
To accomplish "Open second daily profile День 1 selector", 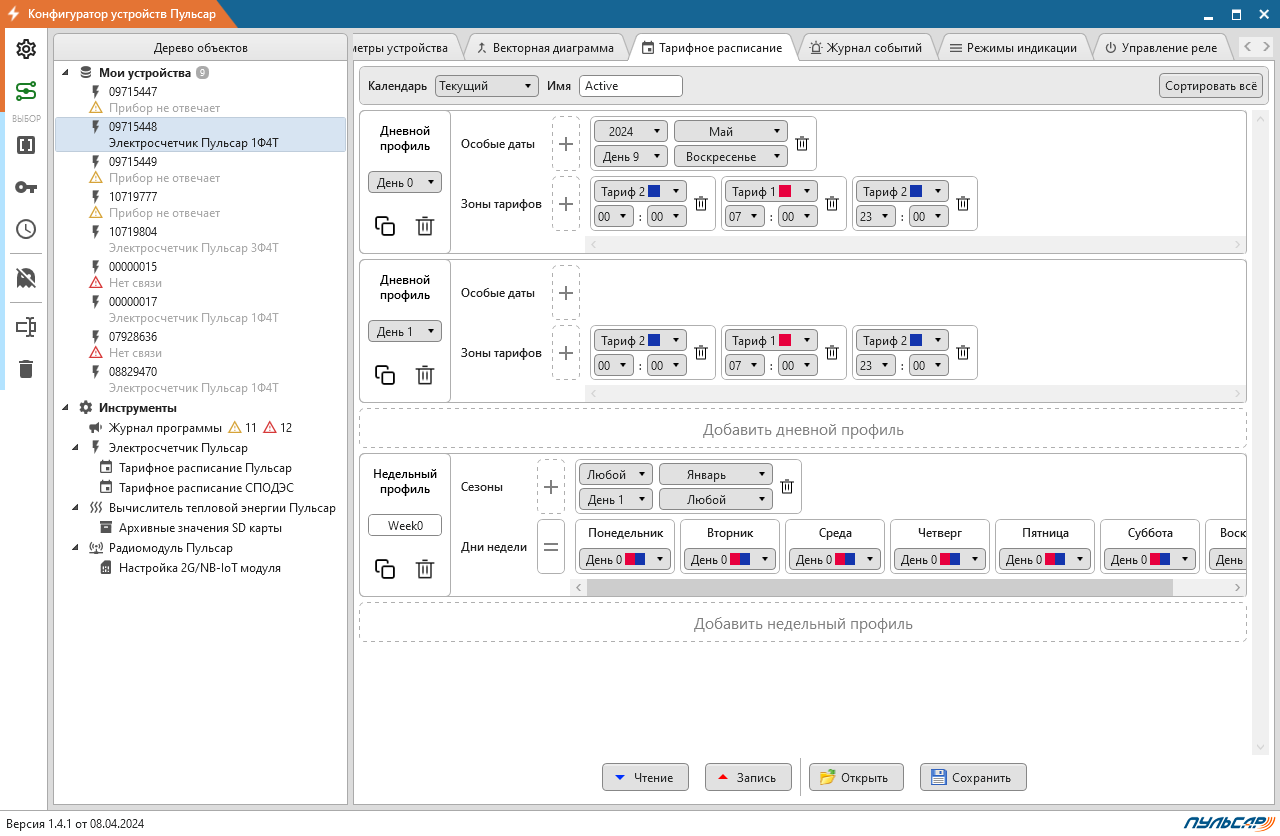I will [x=405, y=331].
